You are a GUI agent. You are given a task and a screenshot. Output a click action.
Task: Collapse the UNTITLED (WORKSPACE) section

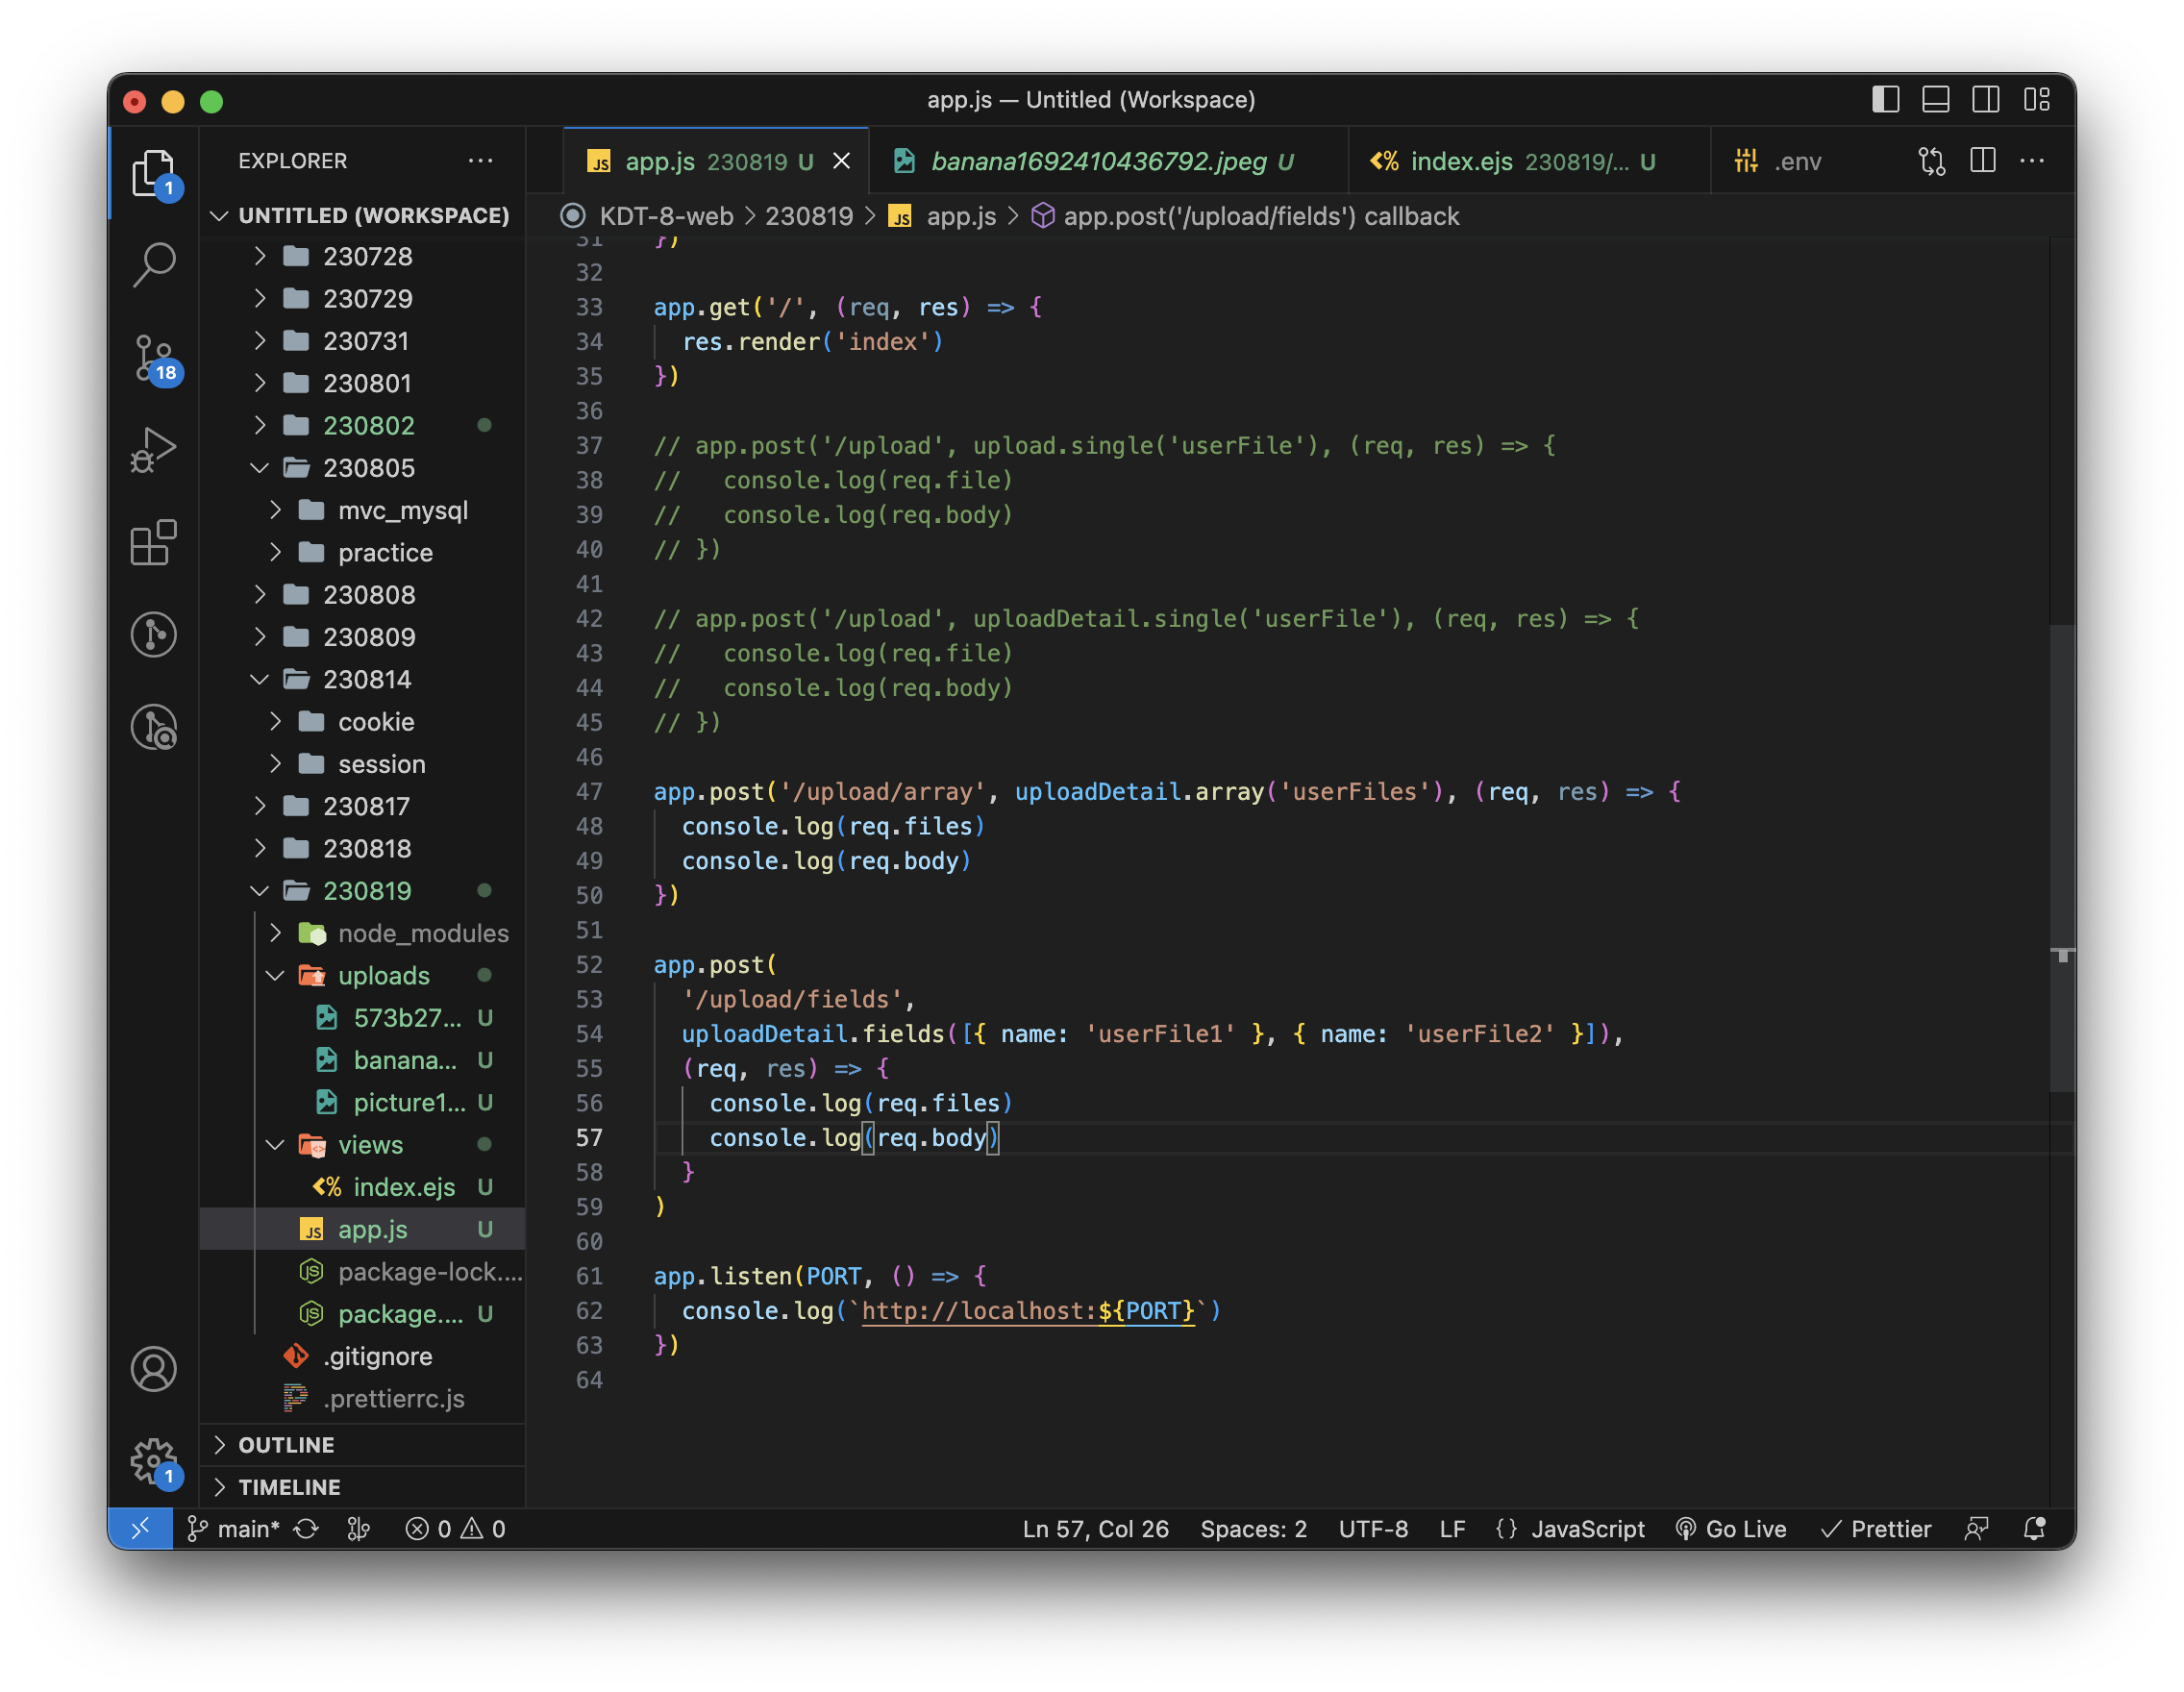(x=363, y=216)
